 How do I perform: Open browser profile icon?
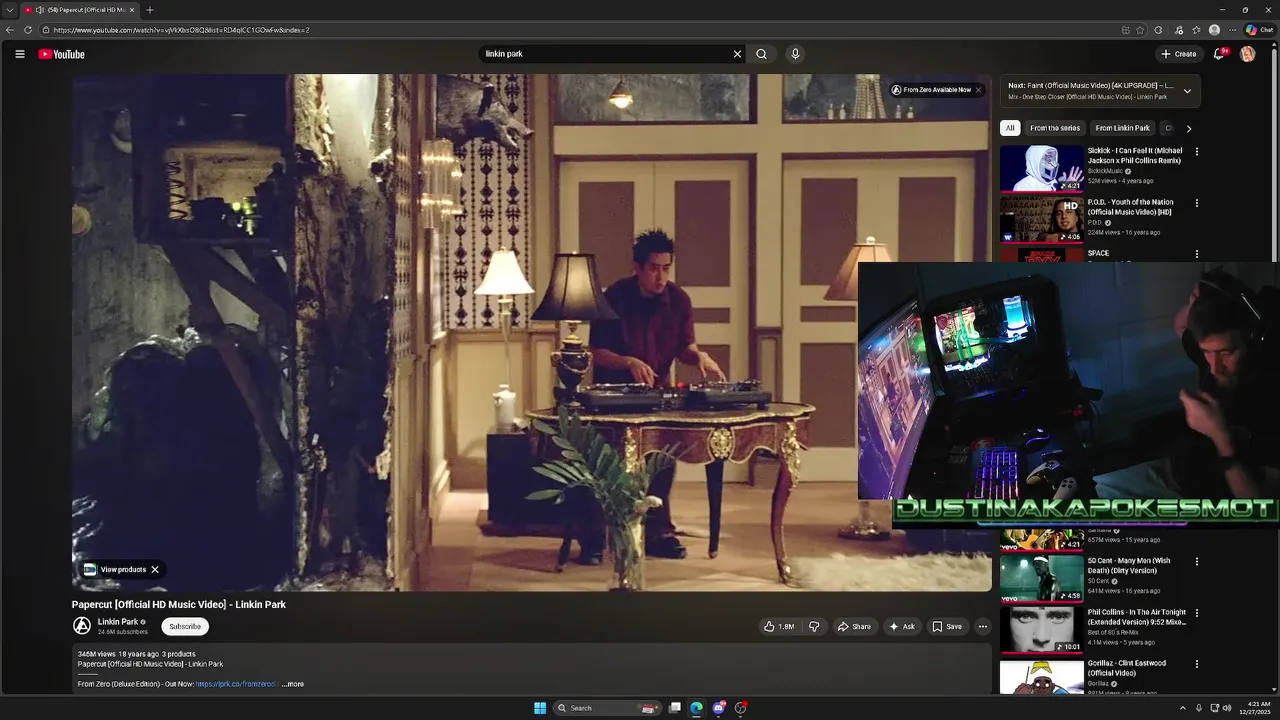coord(1214,30)
